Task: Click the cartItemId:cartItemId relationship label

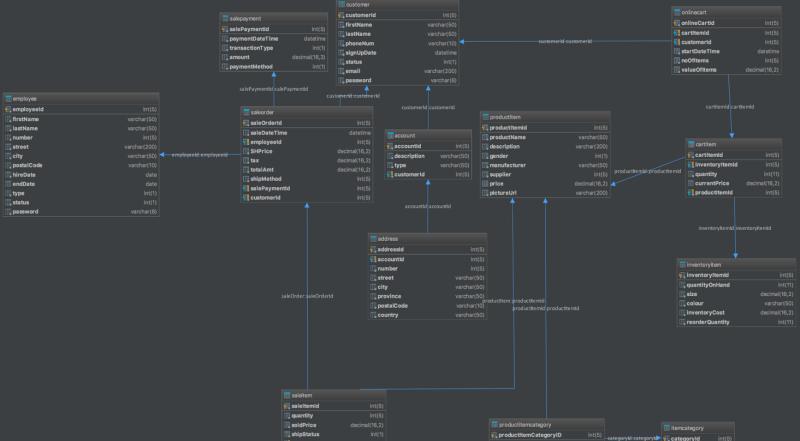Action: [730, 106]
